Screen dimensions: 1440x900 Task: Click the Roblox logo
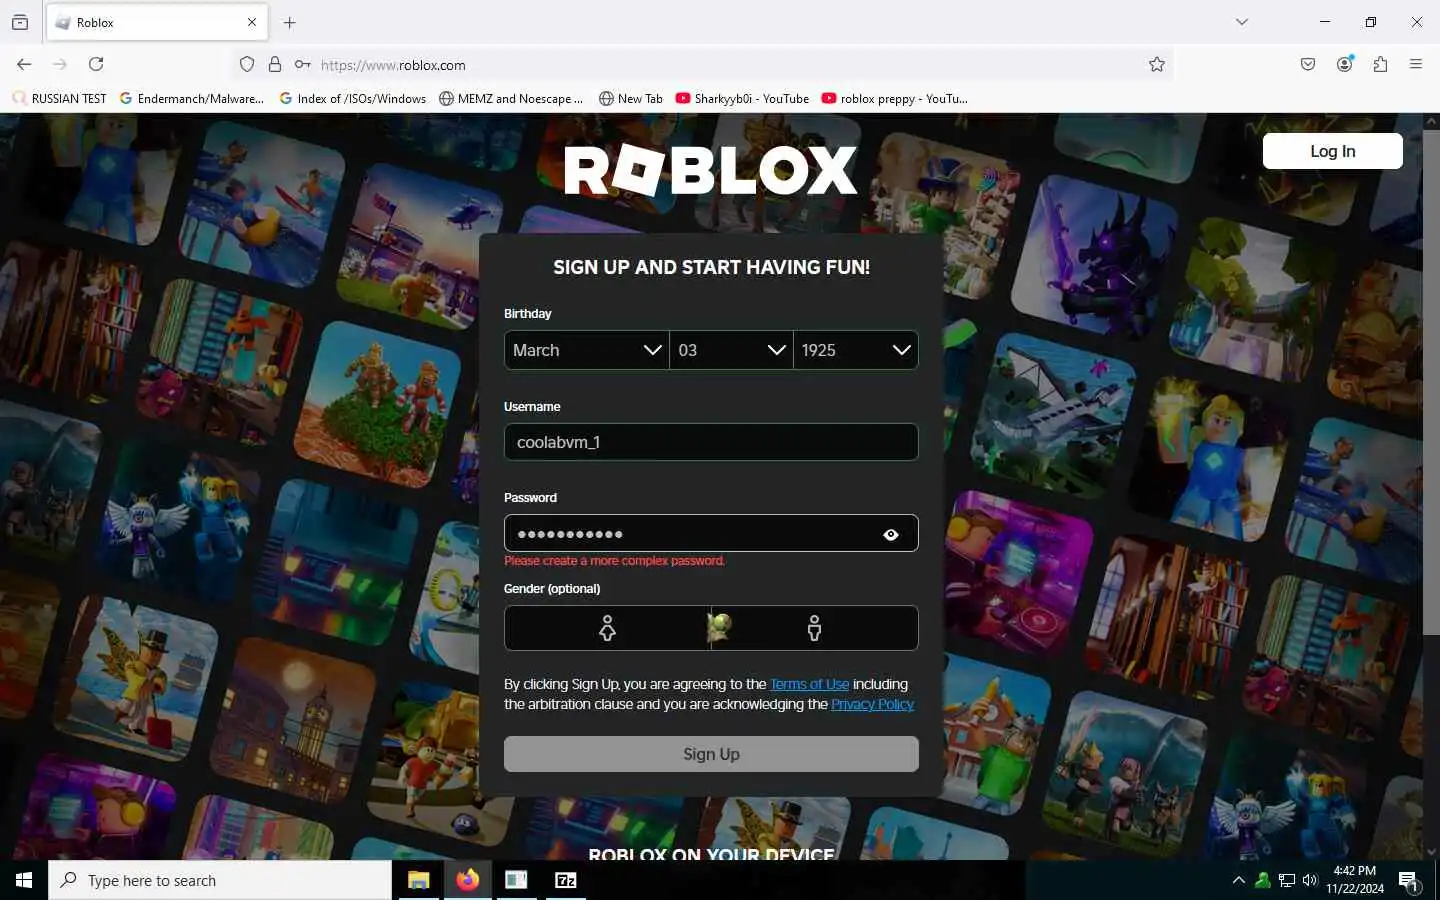[x=711, y=171]
